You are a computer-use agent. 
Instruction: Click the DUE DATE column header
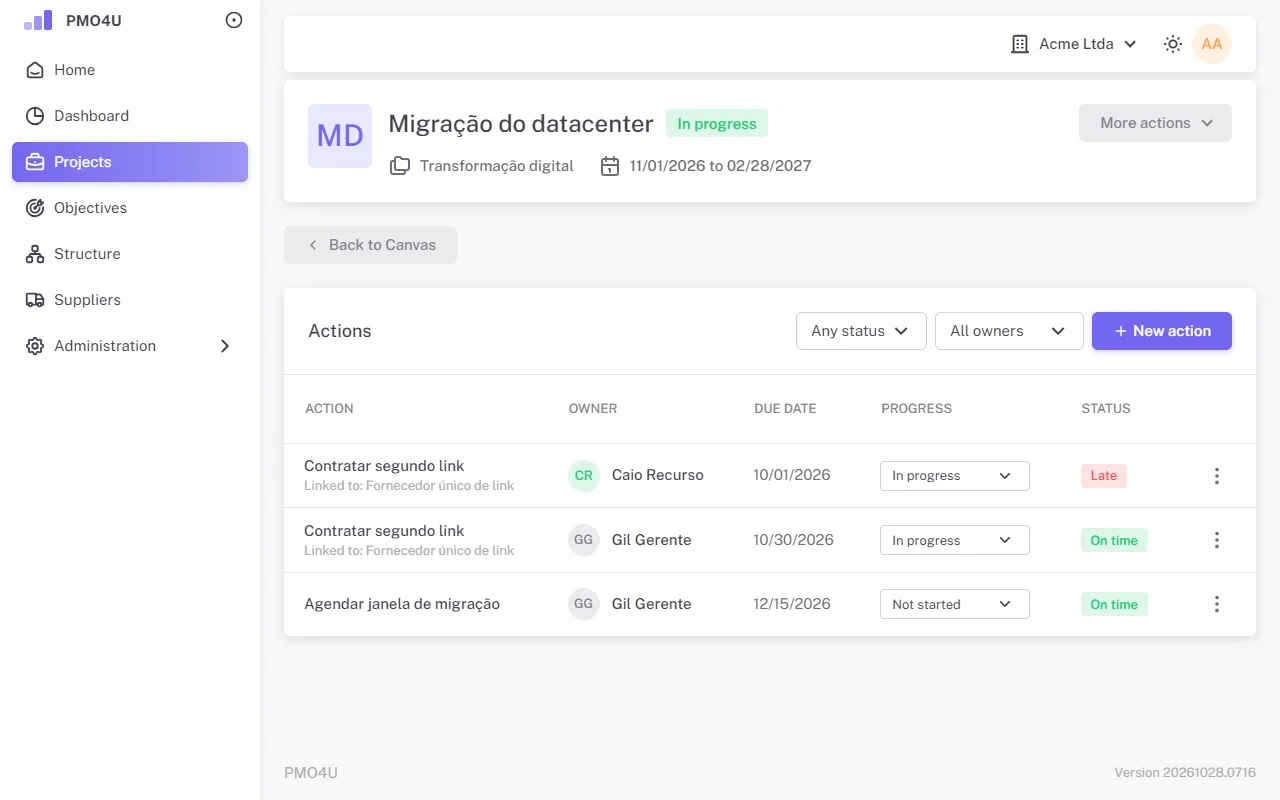[785, 409]
